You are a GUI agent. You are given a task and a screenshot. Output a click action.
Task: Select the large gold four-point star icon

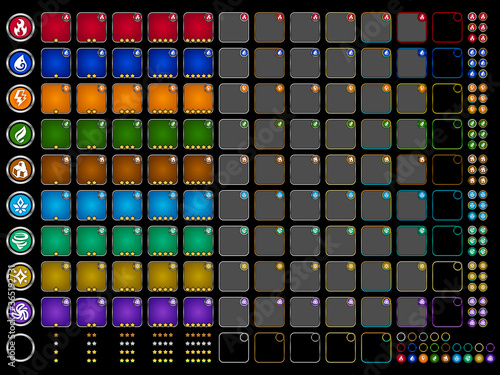tap(20, 277)
